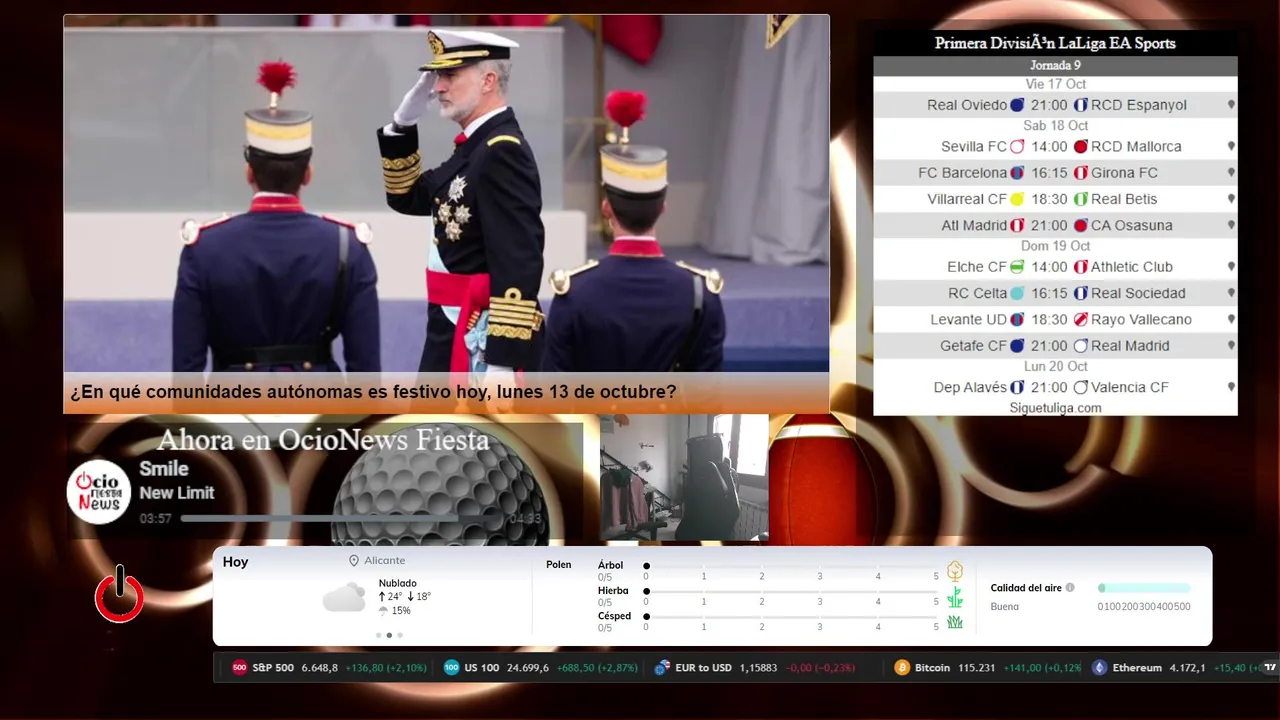The height and width of the screenshot is (720, 1280).
Task: Select the middle weather page dot
Action: [x=389, y=635]
